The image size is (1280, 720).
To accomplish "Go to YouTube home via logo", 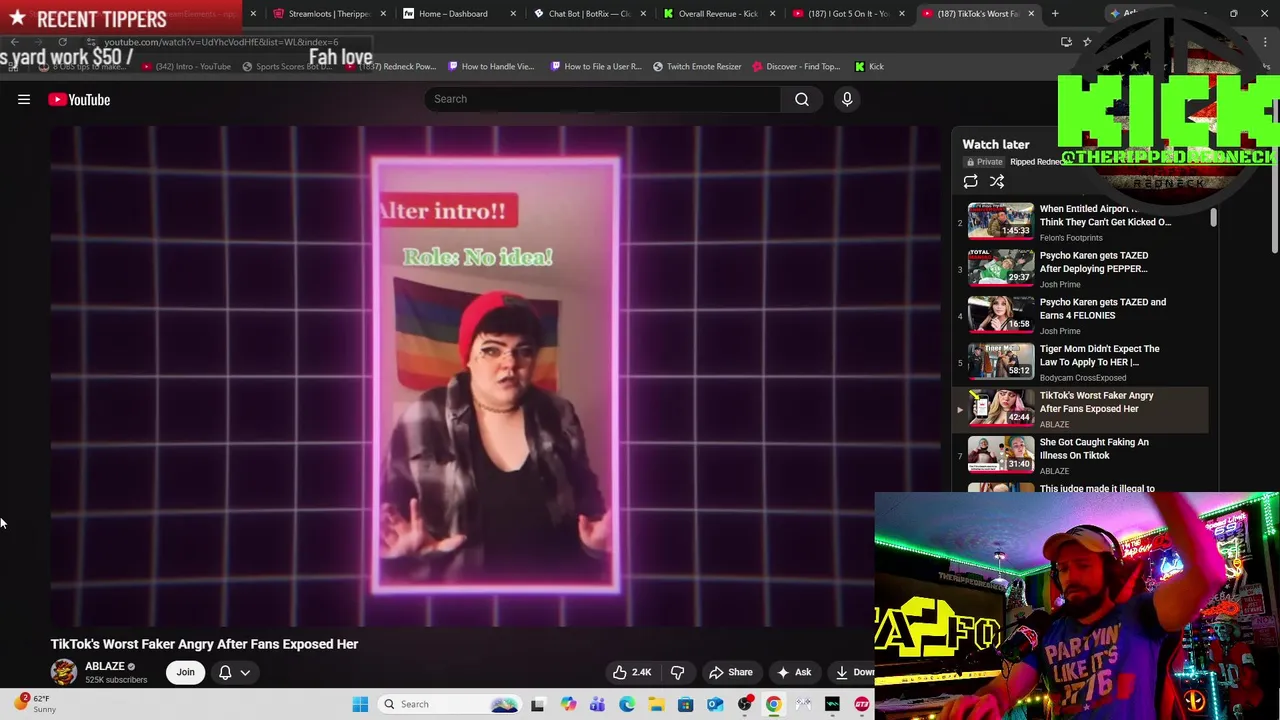I will click(79, 100).
